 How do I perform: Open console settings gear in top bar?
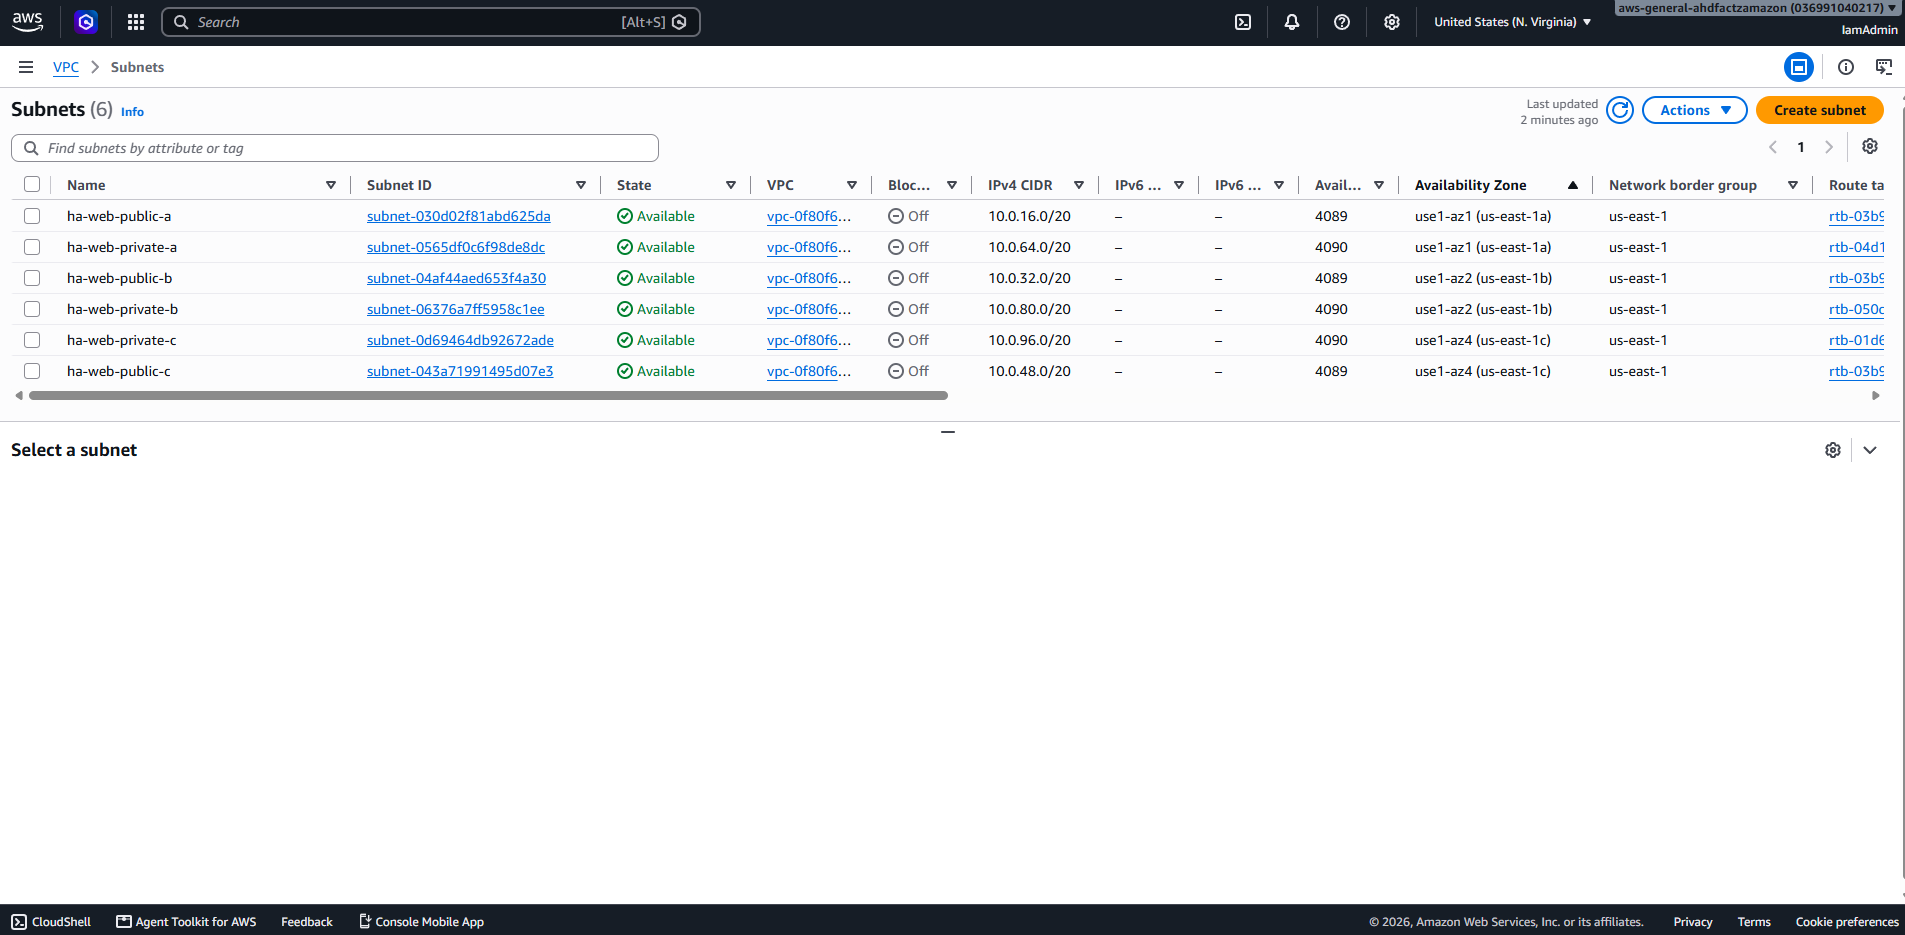pos(1392,22)
